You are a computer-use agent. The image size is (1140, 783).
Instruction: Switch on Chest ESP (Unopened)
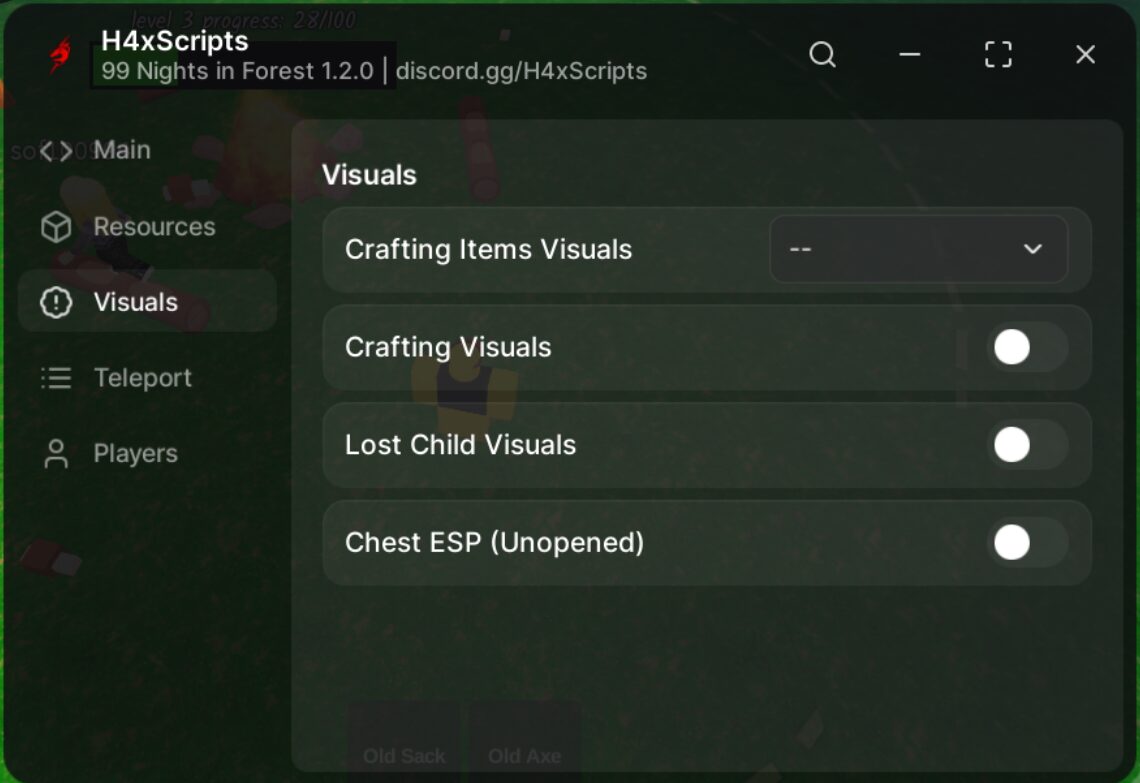click(x=1027, y=542)
